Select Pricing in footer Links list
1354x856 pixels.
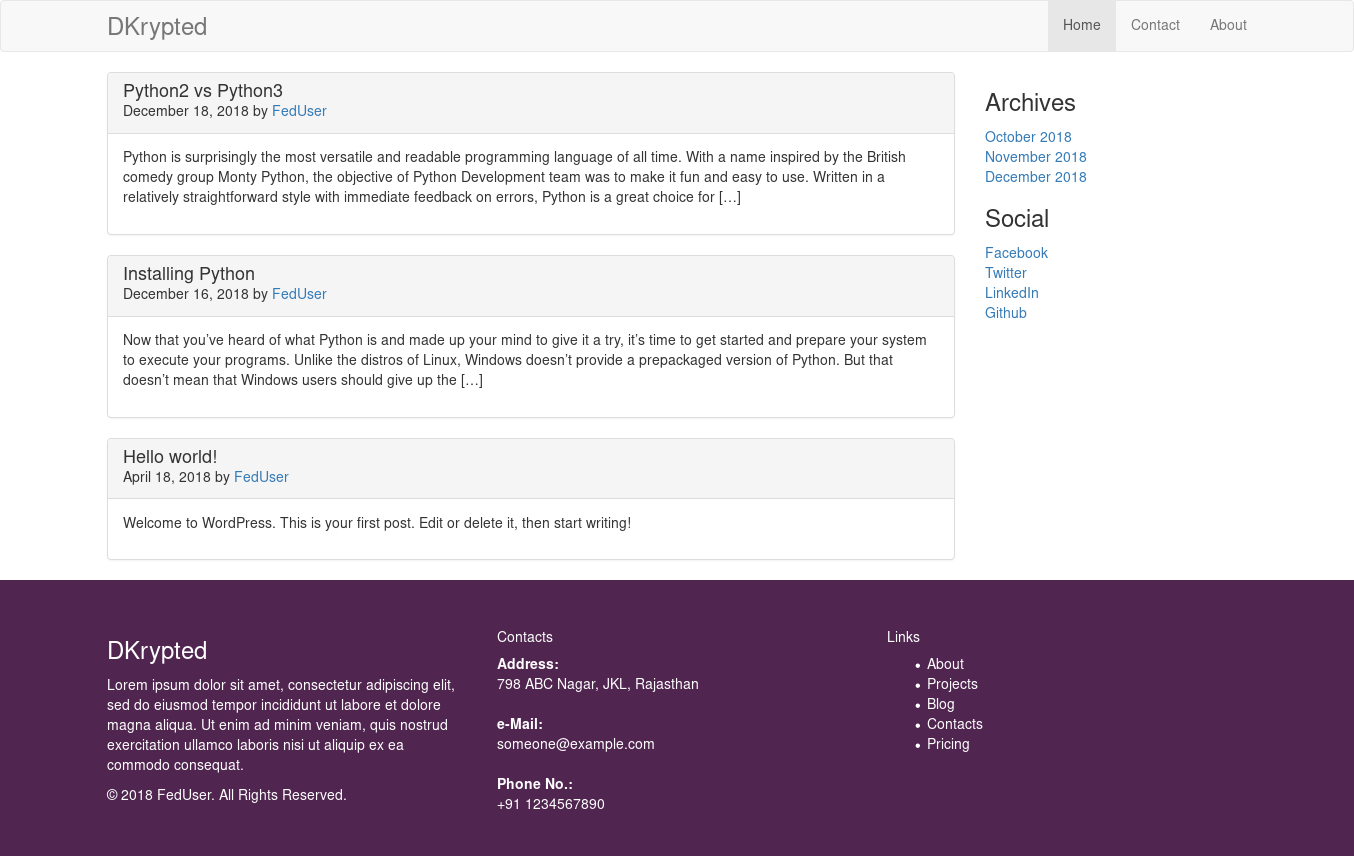[948, 744]
